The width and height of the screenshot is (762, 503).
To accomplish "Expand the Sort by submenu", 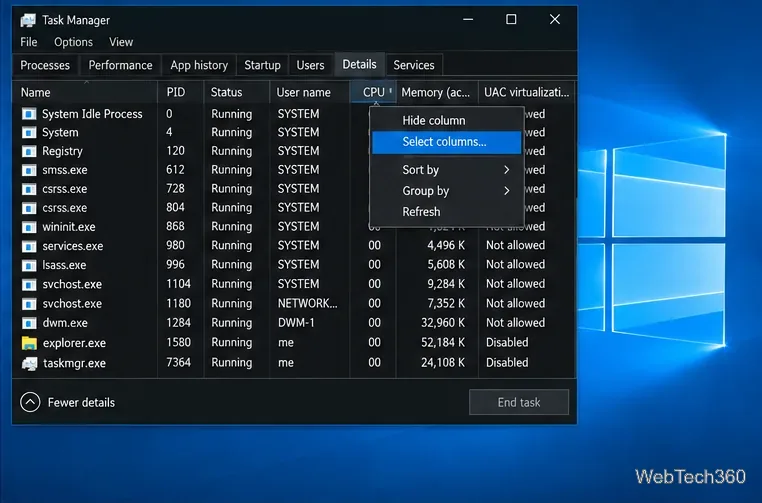I will [447, 170].
